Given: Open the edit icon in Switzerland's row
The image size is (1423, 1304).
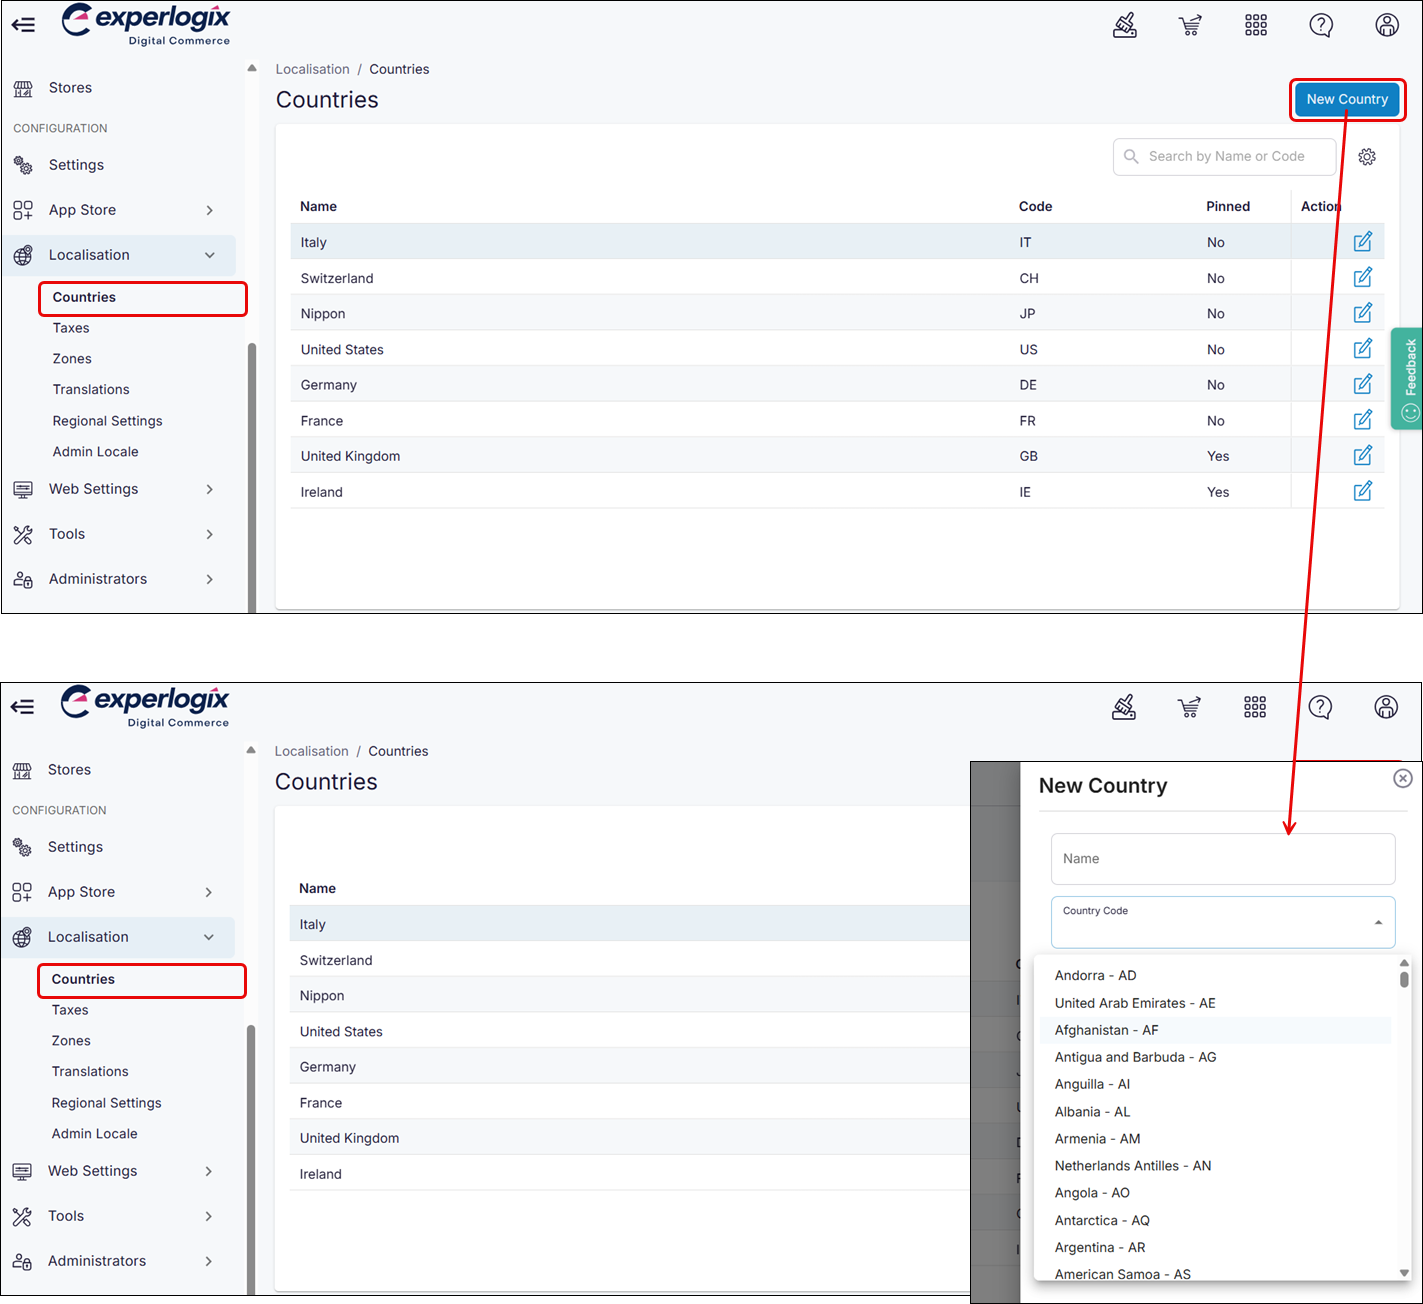Looking at the screenshot, I should (1362, 278).
